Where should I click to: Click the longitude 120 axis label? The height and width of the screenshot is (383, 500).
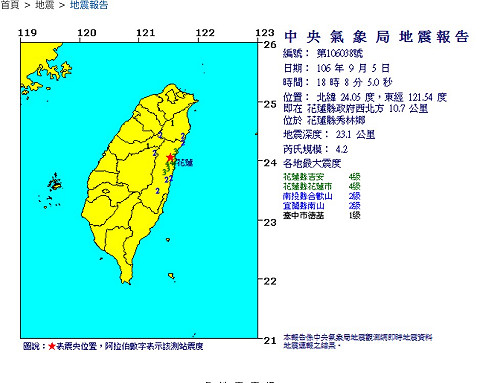87,33
